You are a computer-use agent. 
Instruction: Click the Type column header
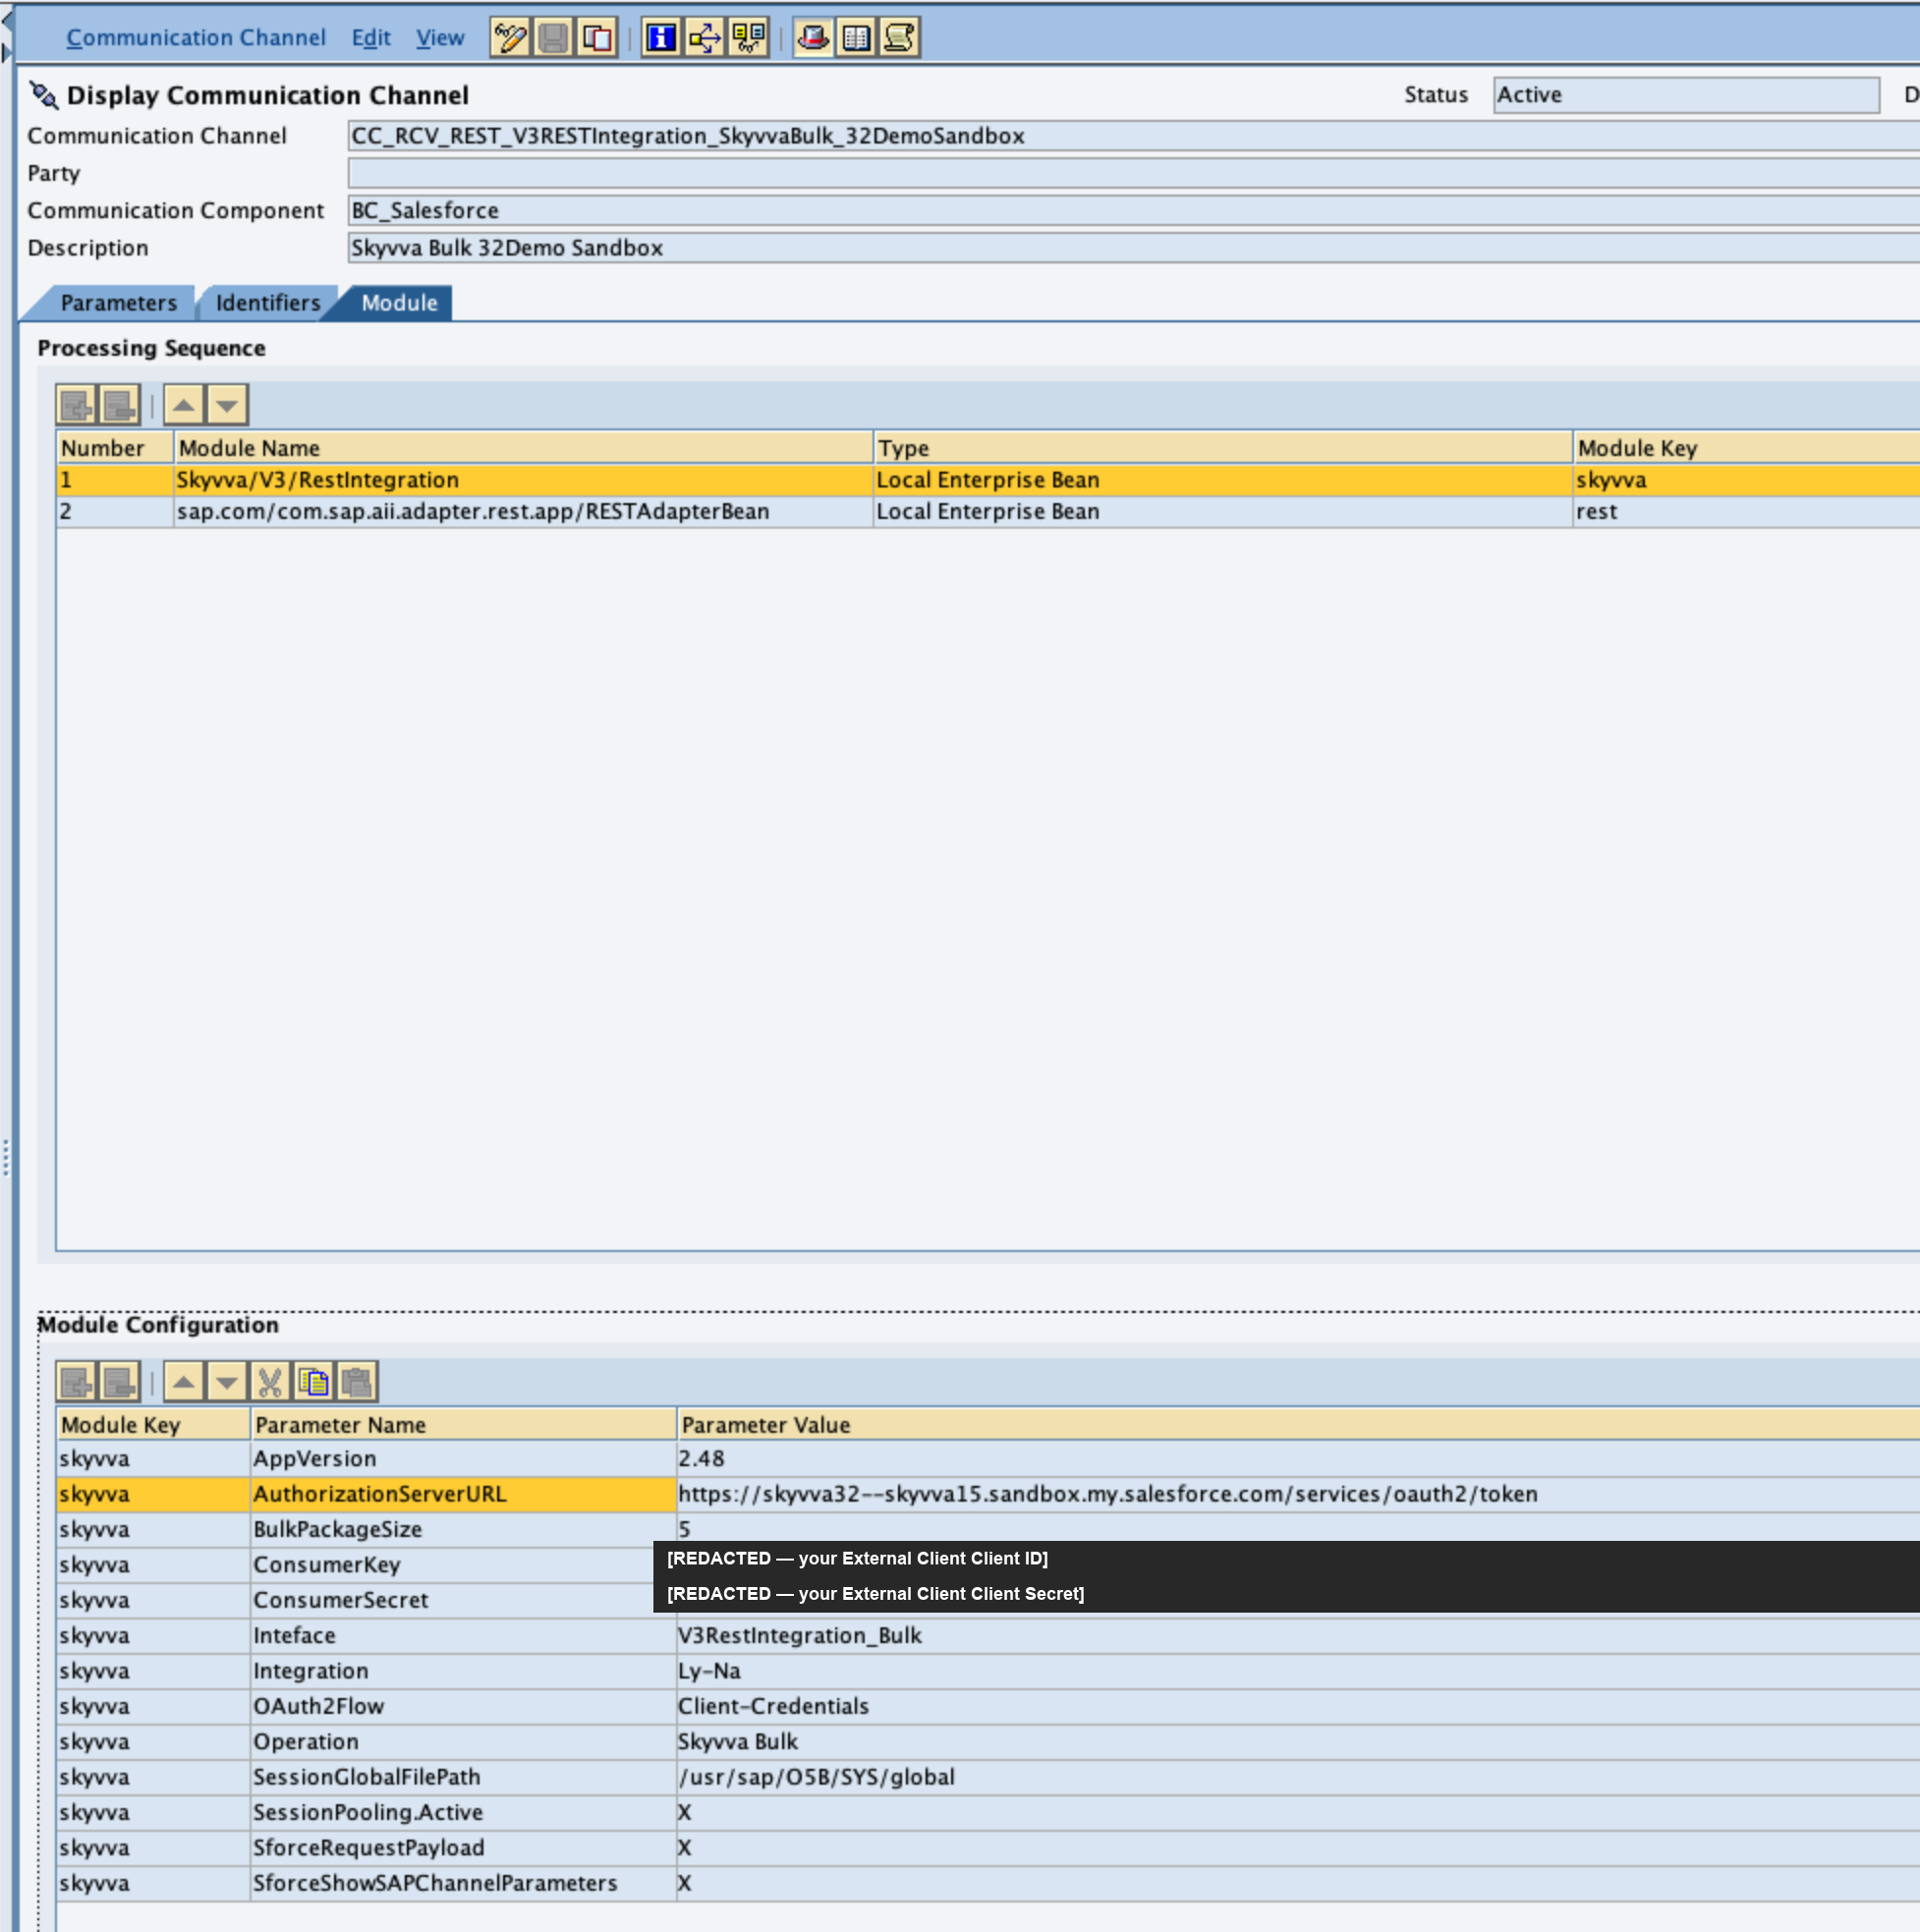pyautogui.click(x=1223, y=448)
